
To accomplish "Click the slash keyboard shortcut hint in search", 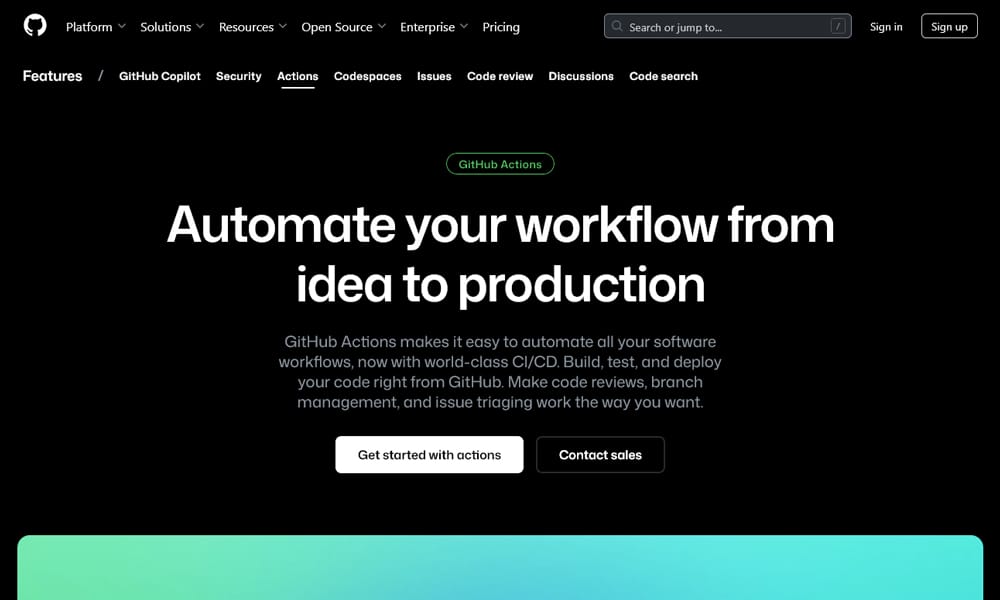I will [x=838, y=26].
